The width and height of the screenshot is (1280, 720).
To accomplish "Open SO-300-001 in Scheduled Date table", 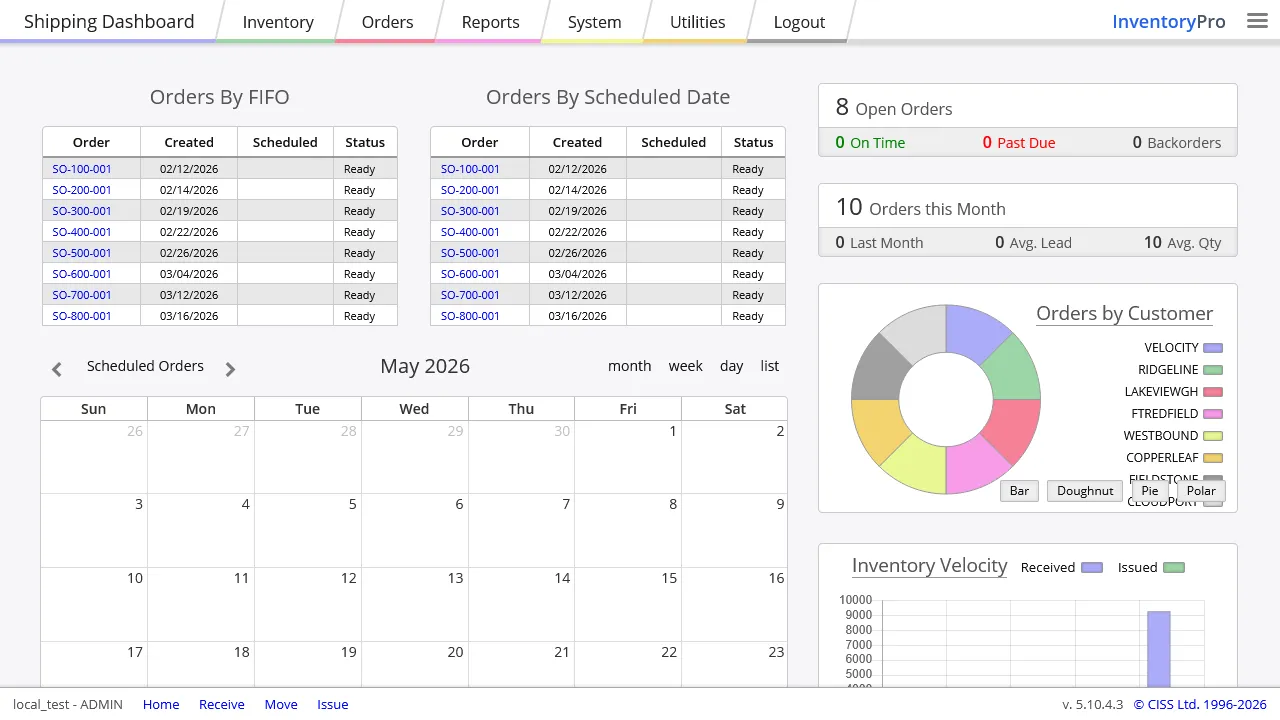I will coord(470,211).
